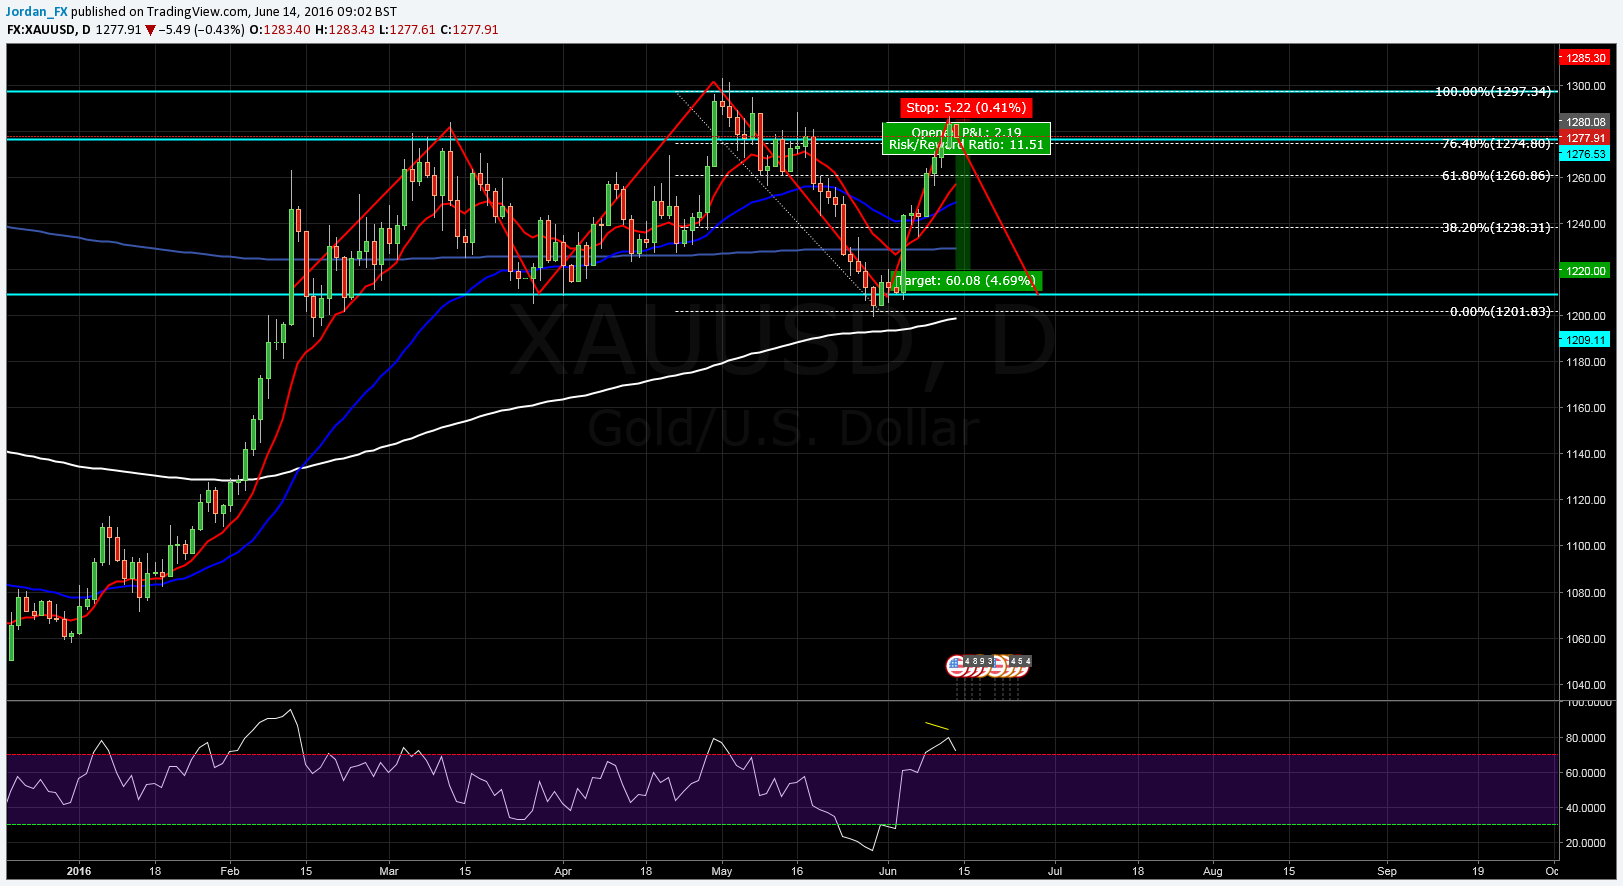
Task: Click the Feb label on time axis
Action: [x=230, y=871]
